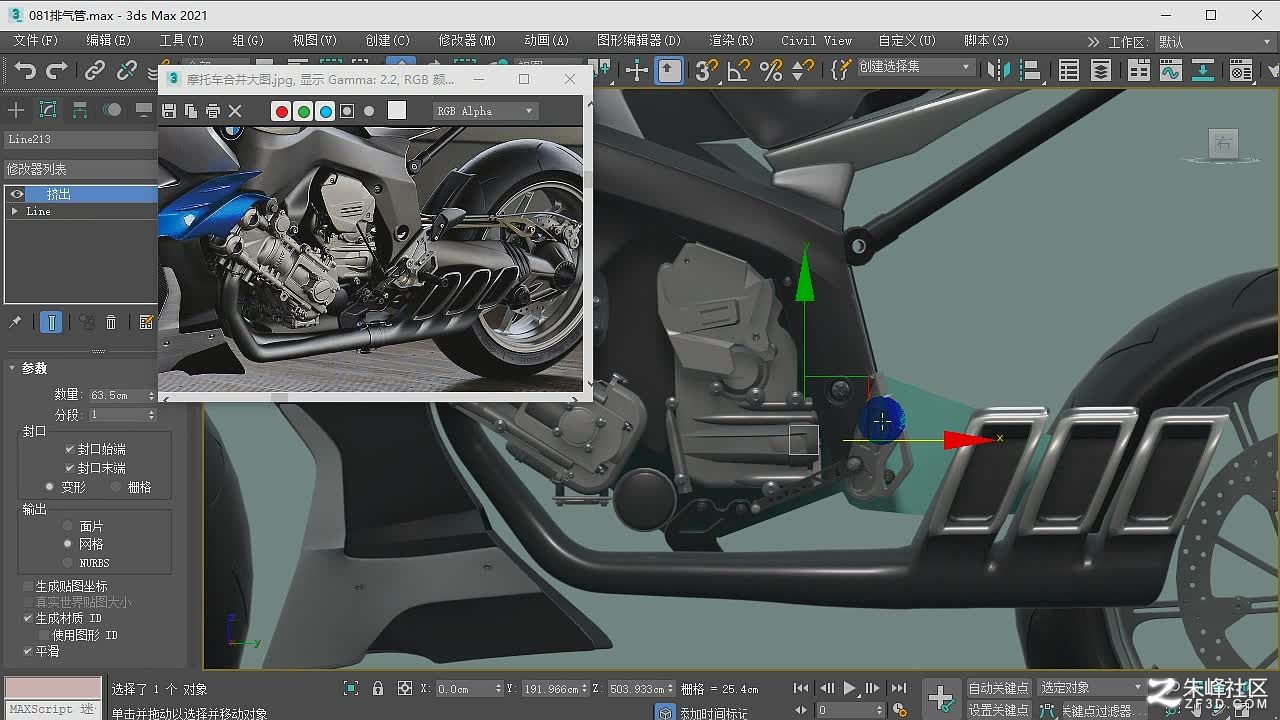Toggle the selection lock icon

pos(377,688)
